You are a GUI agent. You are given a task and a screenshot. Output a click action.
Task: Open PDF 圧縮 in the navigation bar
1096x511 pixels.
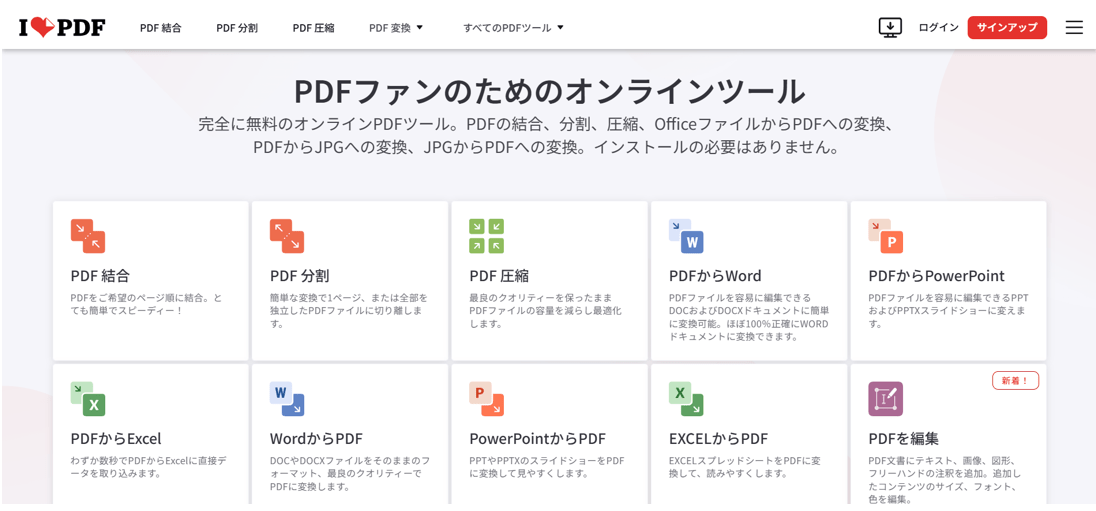click(313, 28)
